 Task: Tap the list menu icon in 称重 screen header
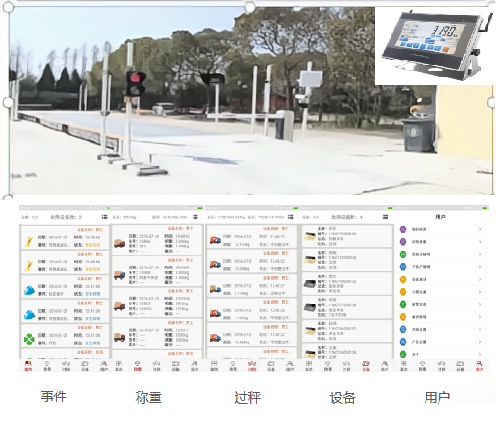point(196,217)
